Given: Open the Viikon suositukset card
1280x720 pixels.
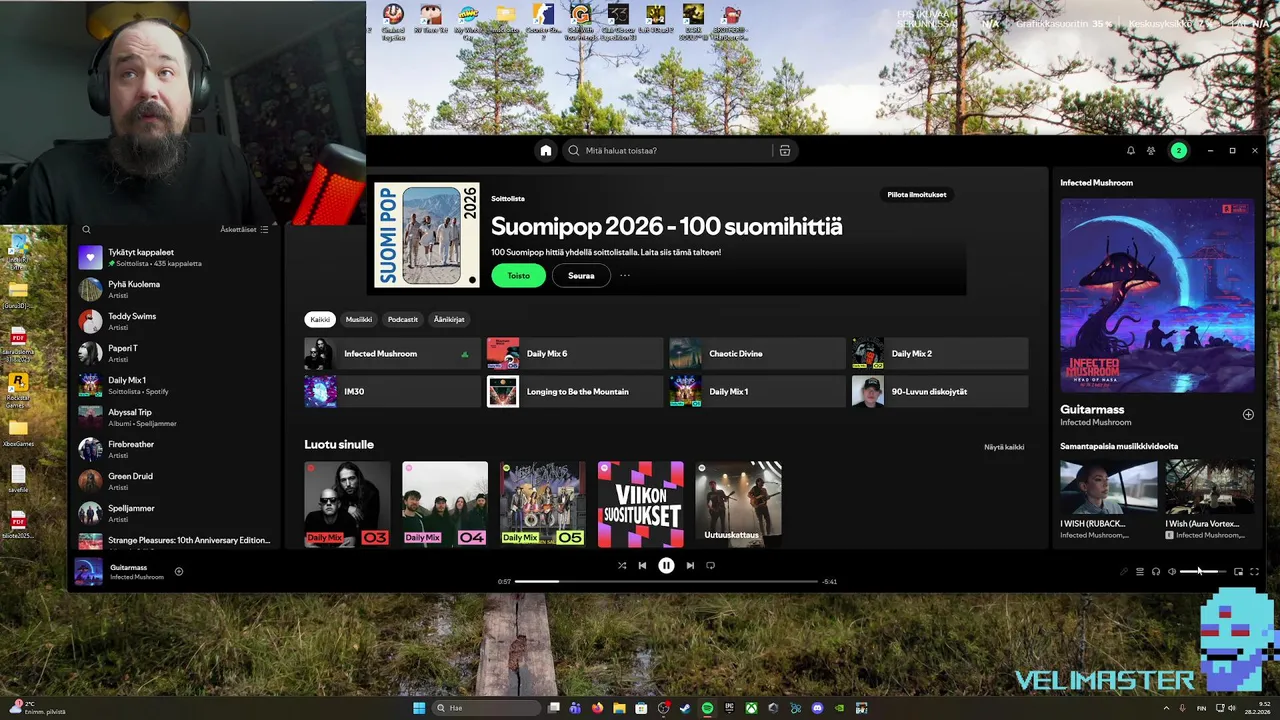Looking at the screenshot, I should (641, 504).
